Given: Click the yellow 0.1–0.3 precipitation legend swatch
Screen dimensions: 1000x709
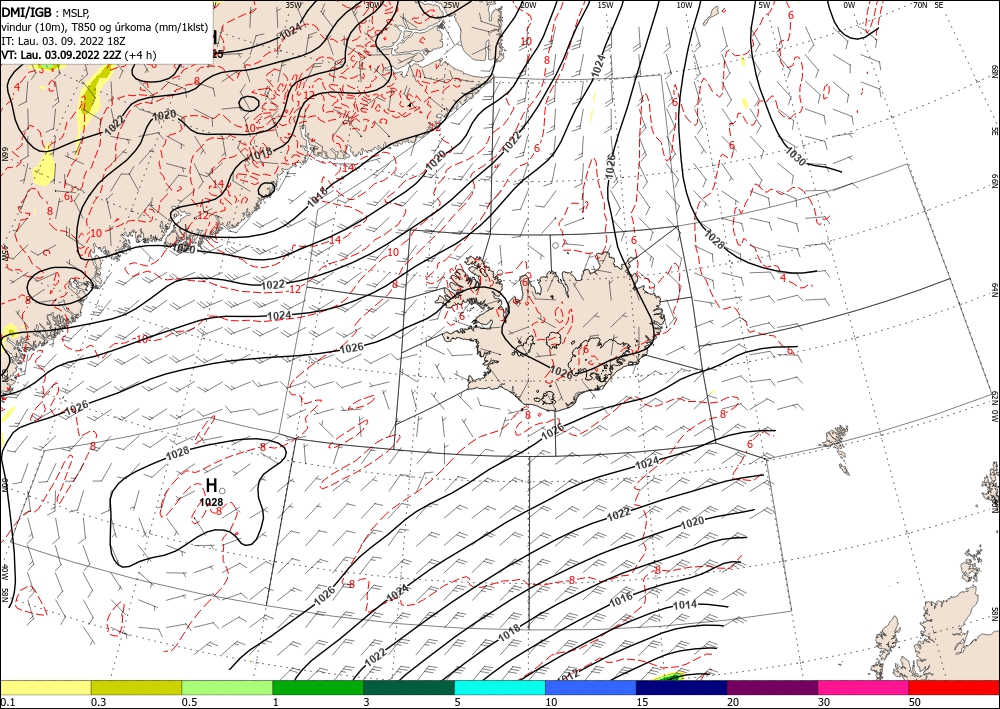Looking at the screenshot, I should (46, 687).
